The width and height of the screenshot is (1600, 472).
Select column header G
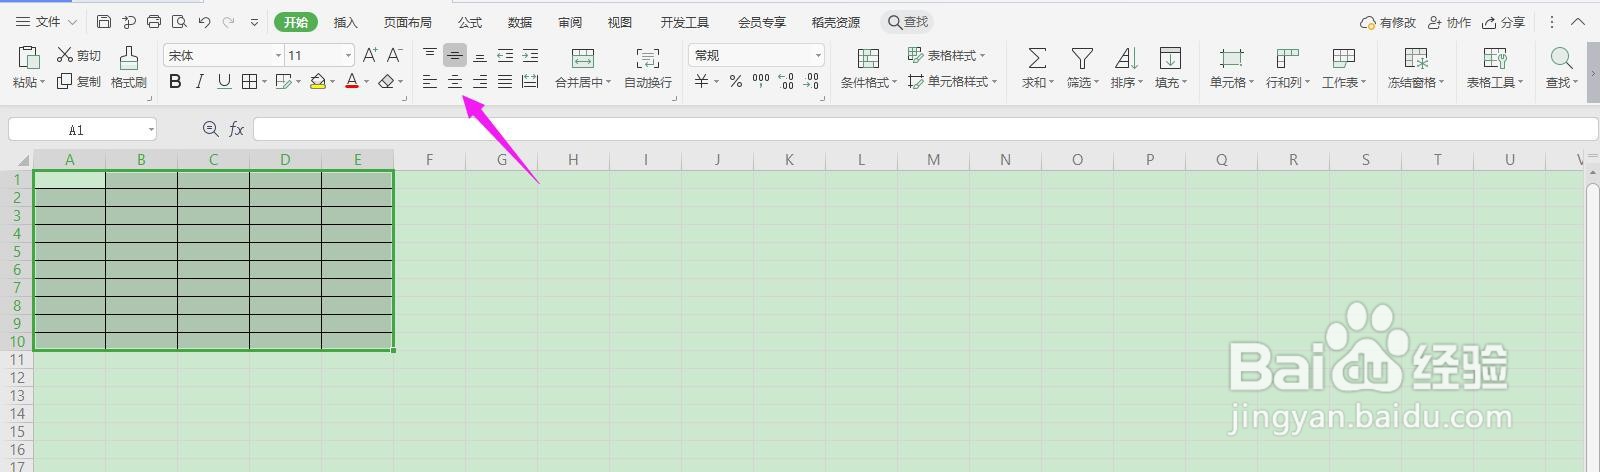501,160
